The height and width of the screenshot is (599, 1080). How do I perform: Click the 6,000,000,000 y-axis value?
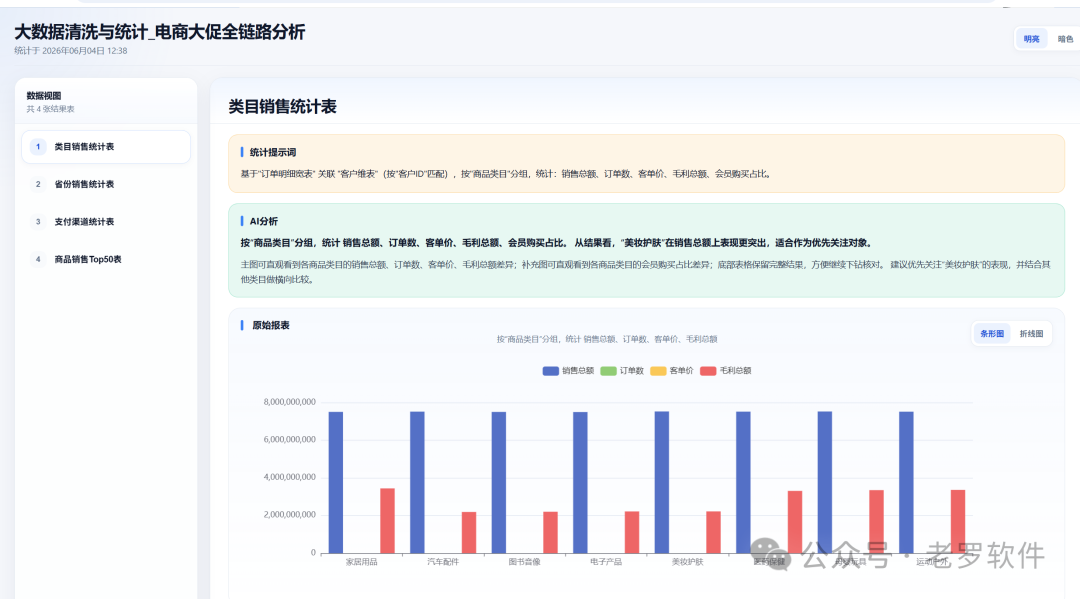(x=289, y=439)
